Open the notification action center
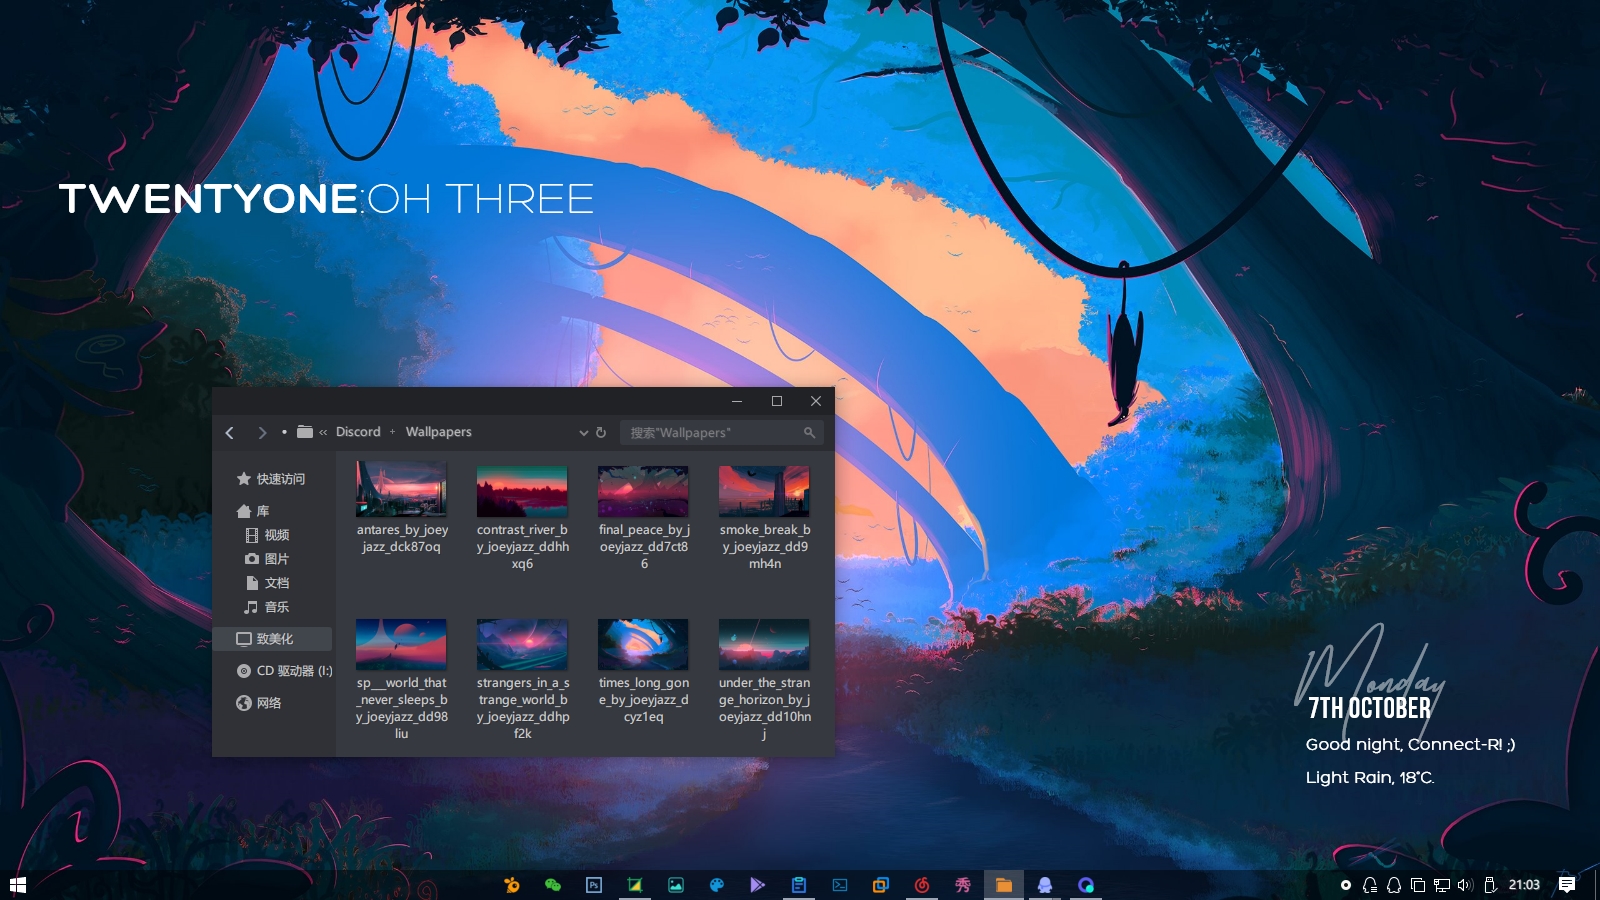Viewport: 1600px width, 900px height. (1567, 885)
